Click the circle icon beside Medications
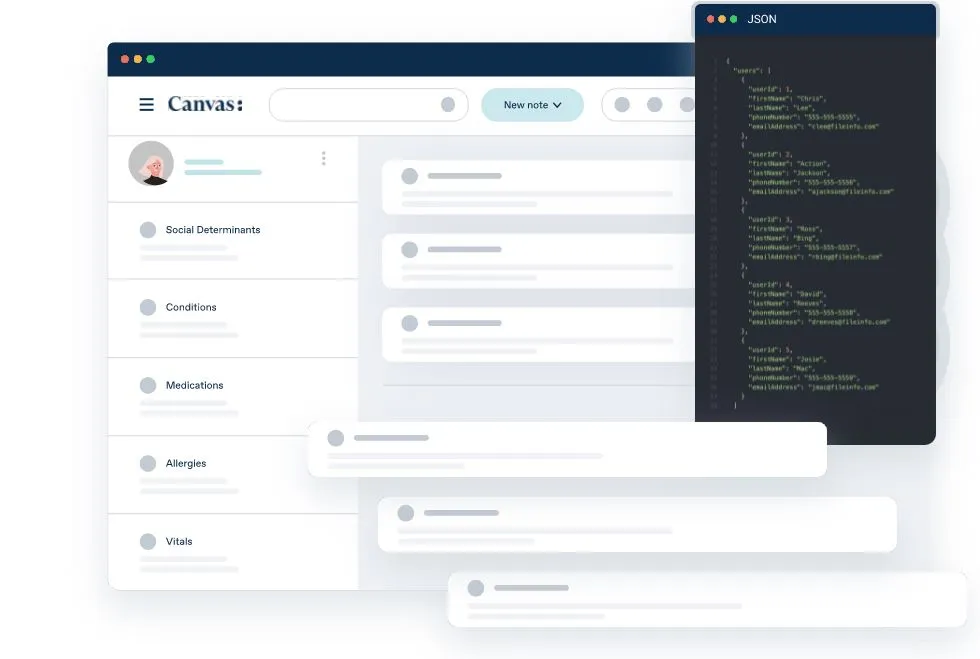980x659 pixels. coord(148,385)
